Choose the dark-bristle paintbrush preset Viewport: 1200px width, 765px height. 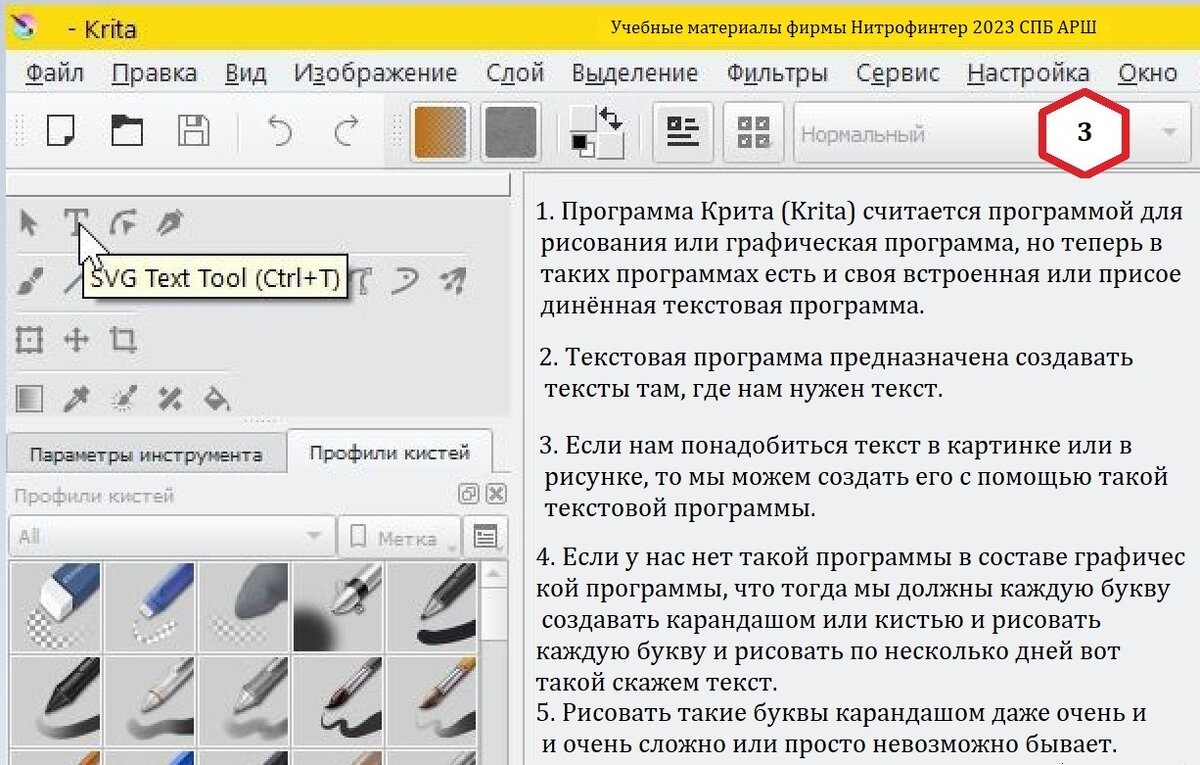click(x=338, y=700)
